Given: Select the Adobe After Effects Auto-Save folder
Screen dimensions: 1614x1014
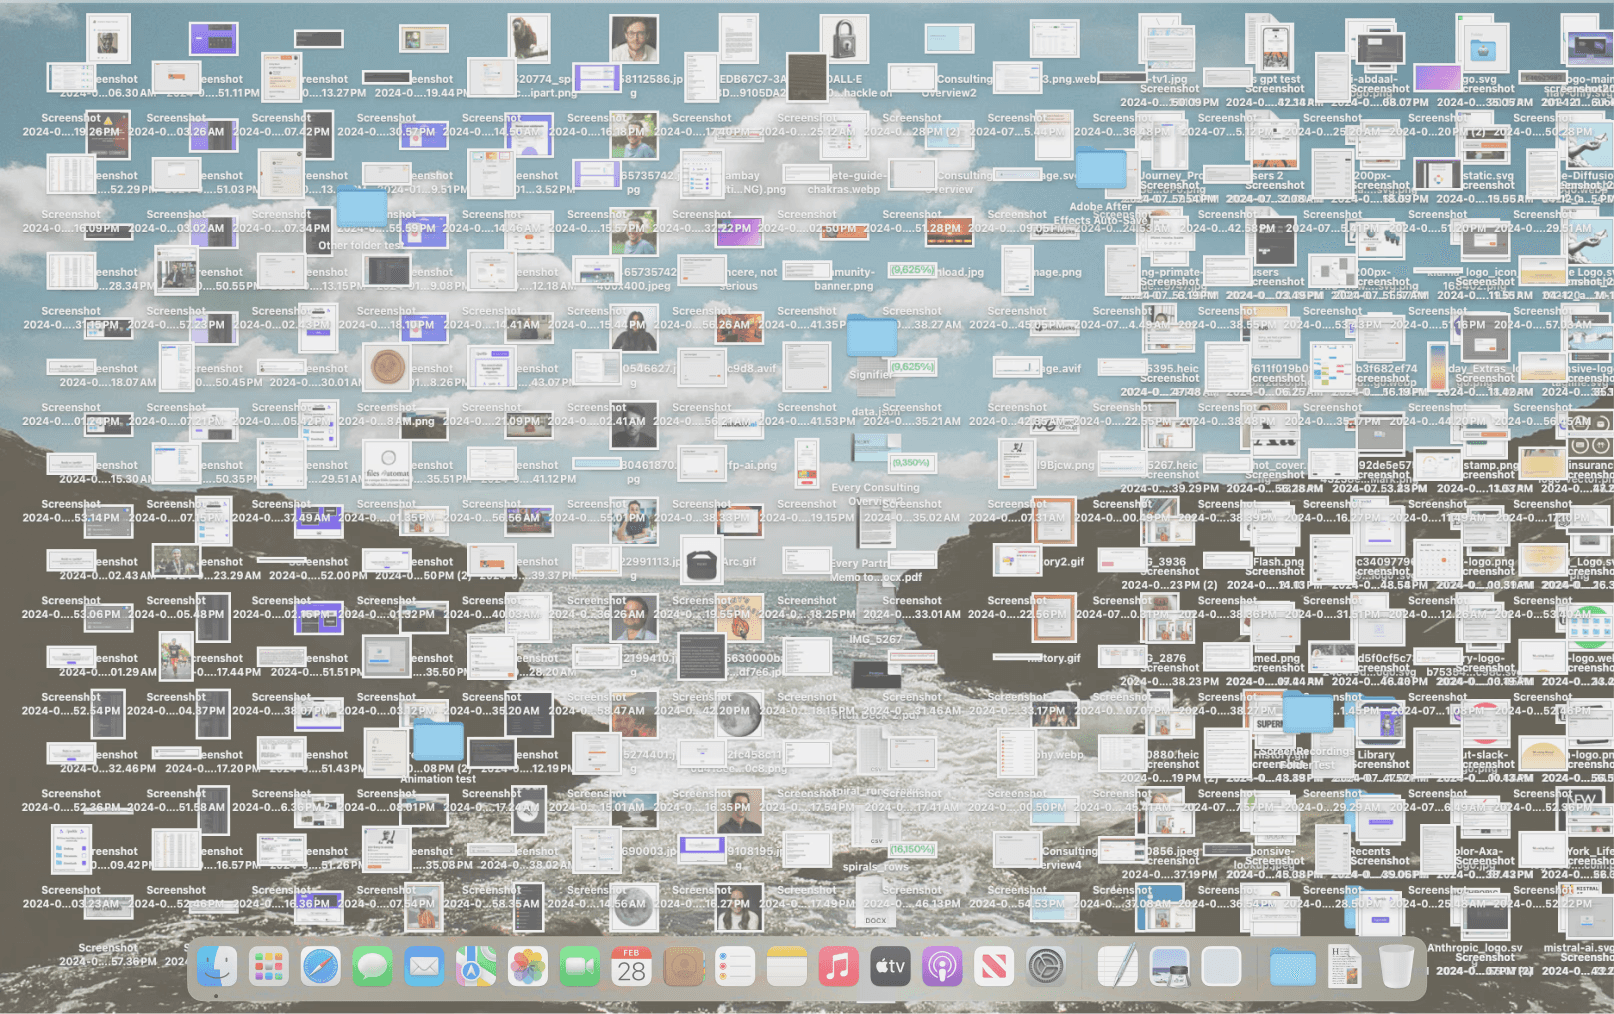Looking at the screenshot, I should [1101, 170].
